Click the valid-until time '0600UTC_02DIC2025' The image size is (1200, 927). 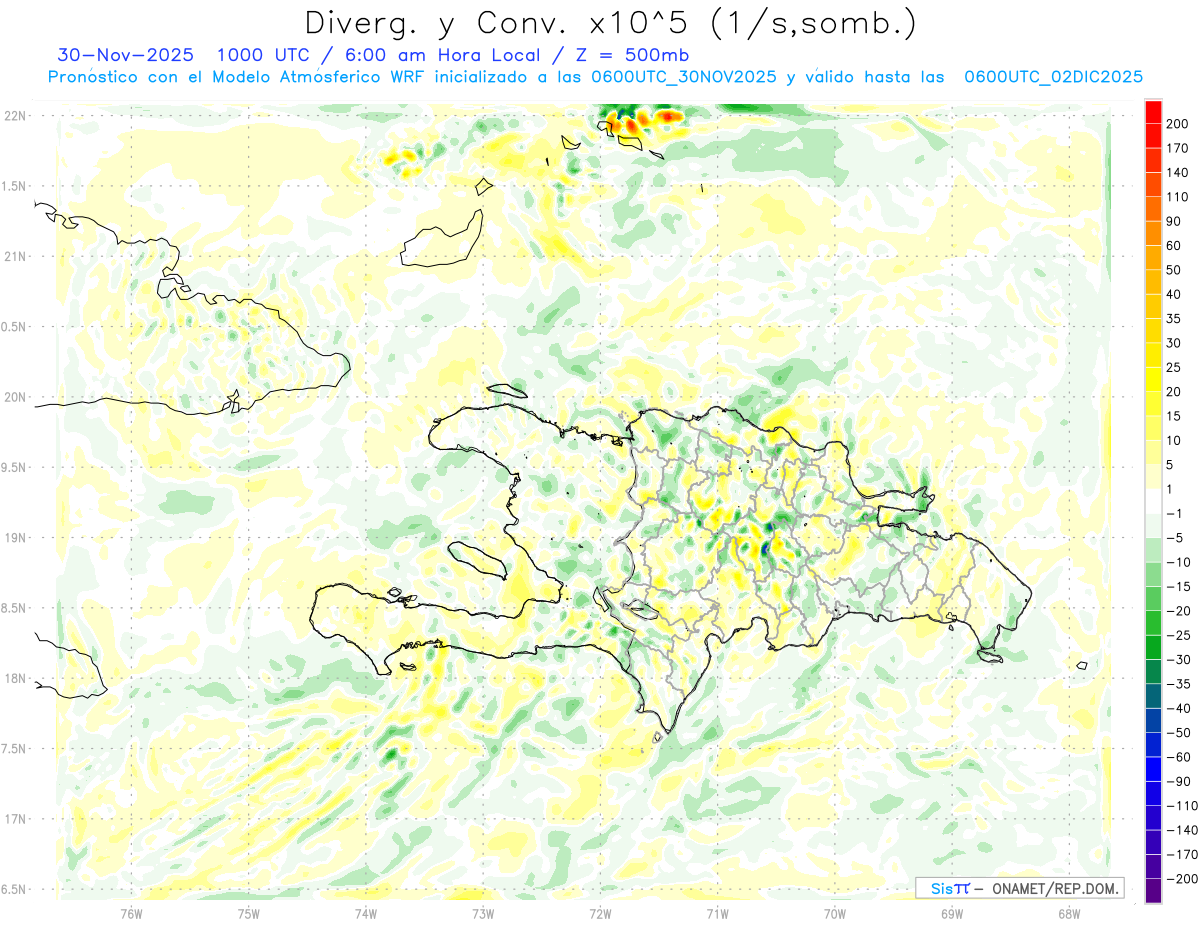1053,77
